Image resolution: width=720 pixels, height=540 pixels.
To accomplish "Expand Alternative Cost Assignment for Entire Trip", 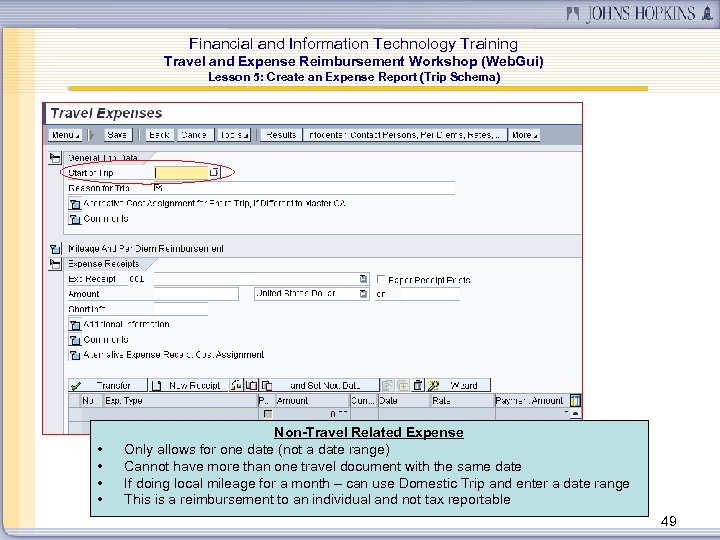I will pos(74,203).
